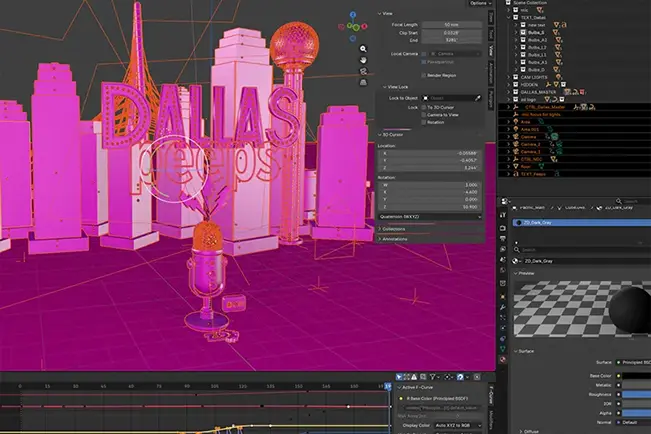Switch to the View sidebar tab
This screenshot has width=651, height=434.
491,51
